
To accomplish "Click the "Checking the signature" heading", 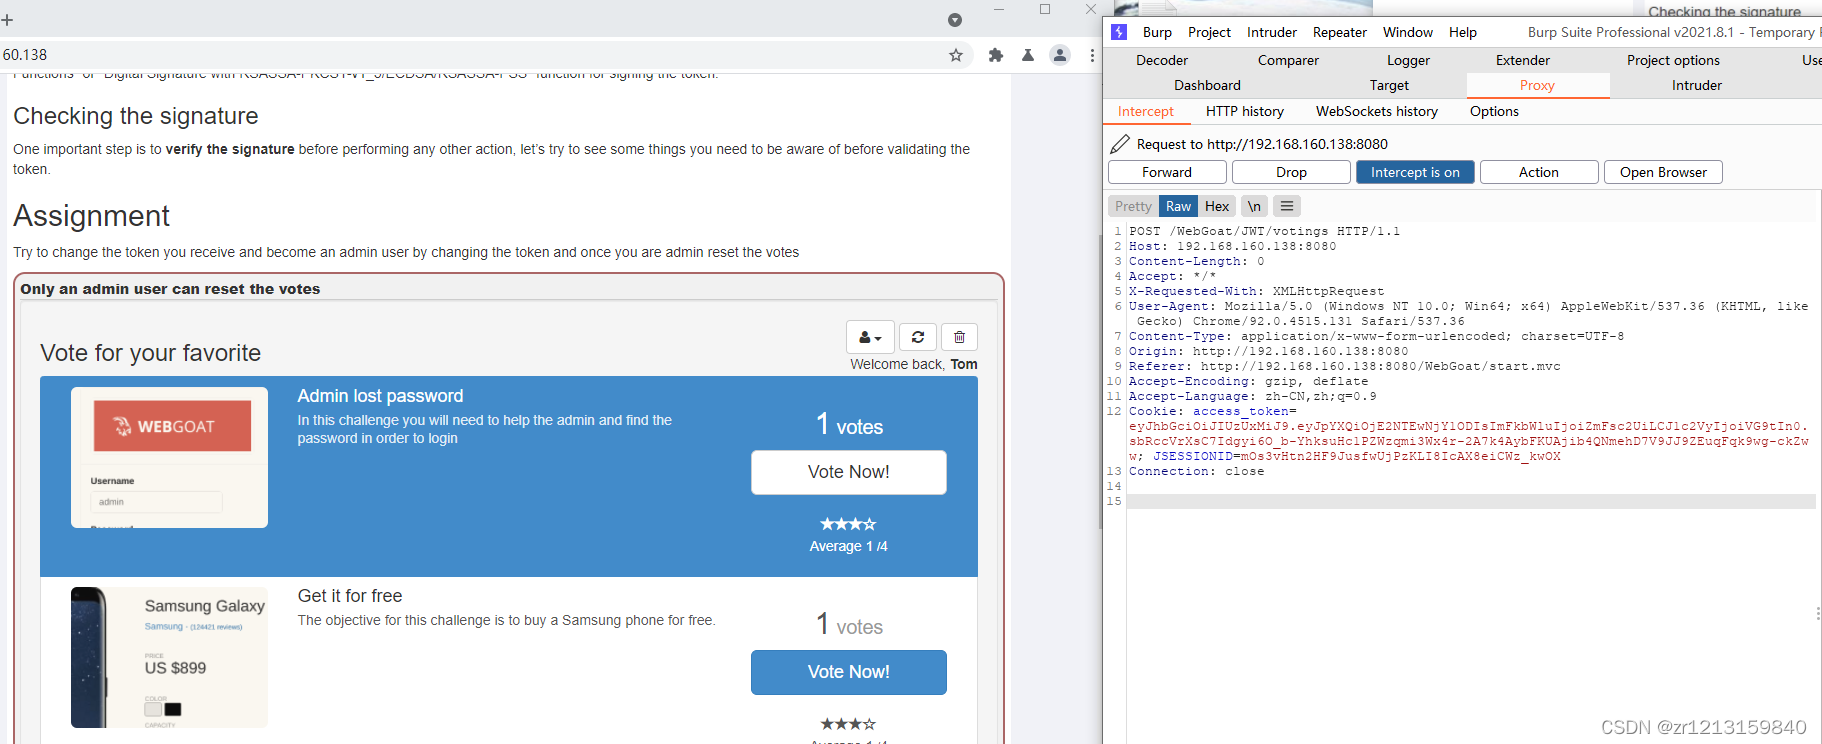I will coord(136,116).
